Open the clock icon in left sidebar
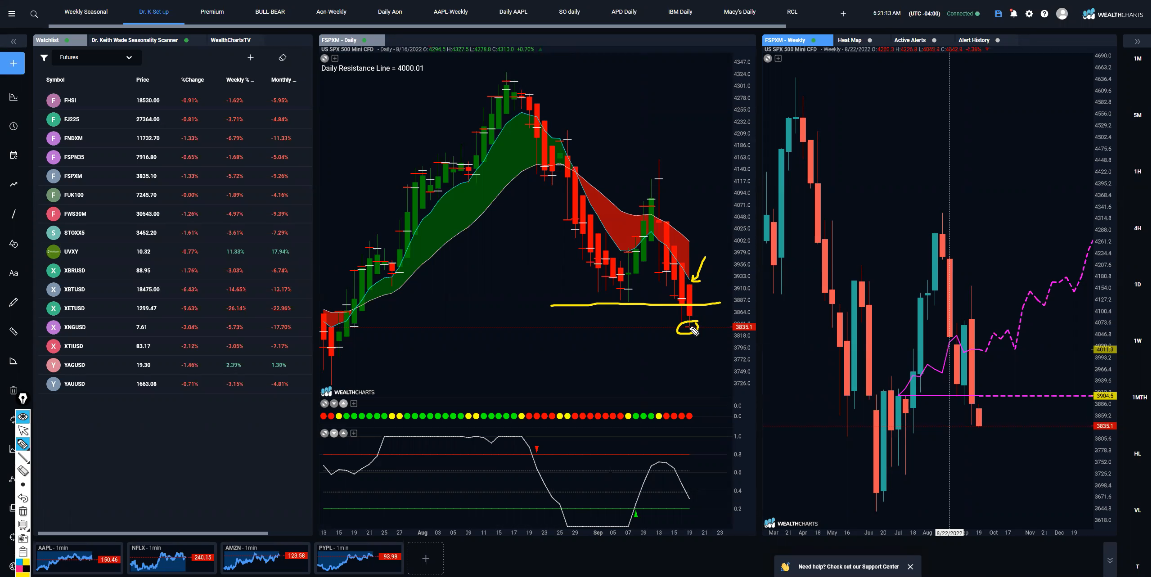Screen dimensions: 1151x577 13,126
